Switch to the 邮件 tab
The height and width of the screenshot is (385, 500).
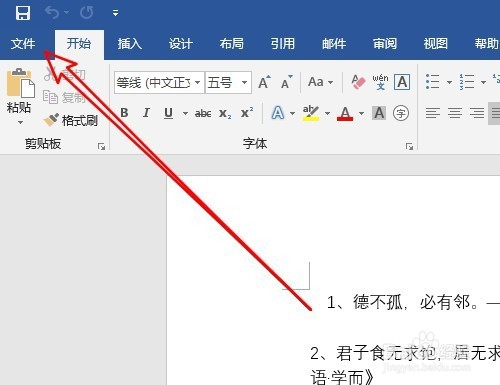tap(334, 44)
